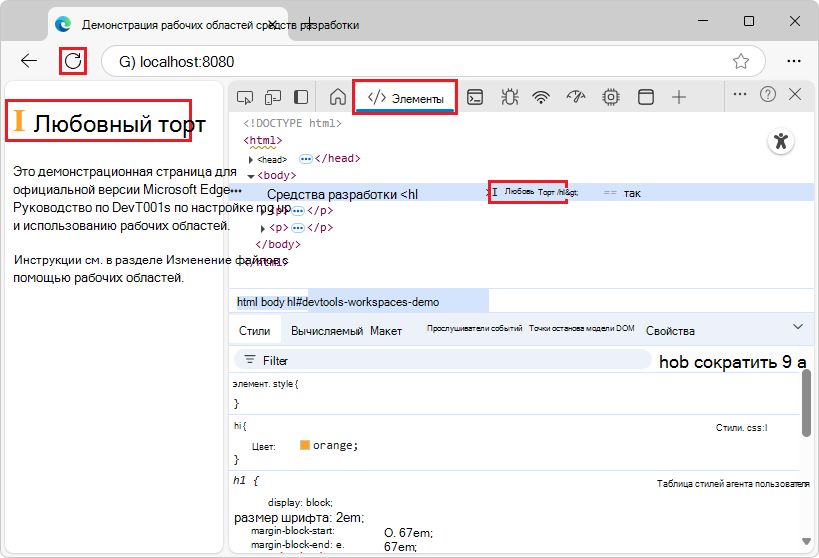Open the accessibility tree view button
The image size is (819, 558).
point(781,141)
